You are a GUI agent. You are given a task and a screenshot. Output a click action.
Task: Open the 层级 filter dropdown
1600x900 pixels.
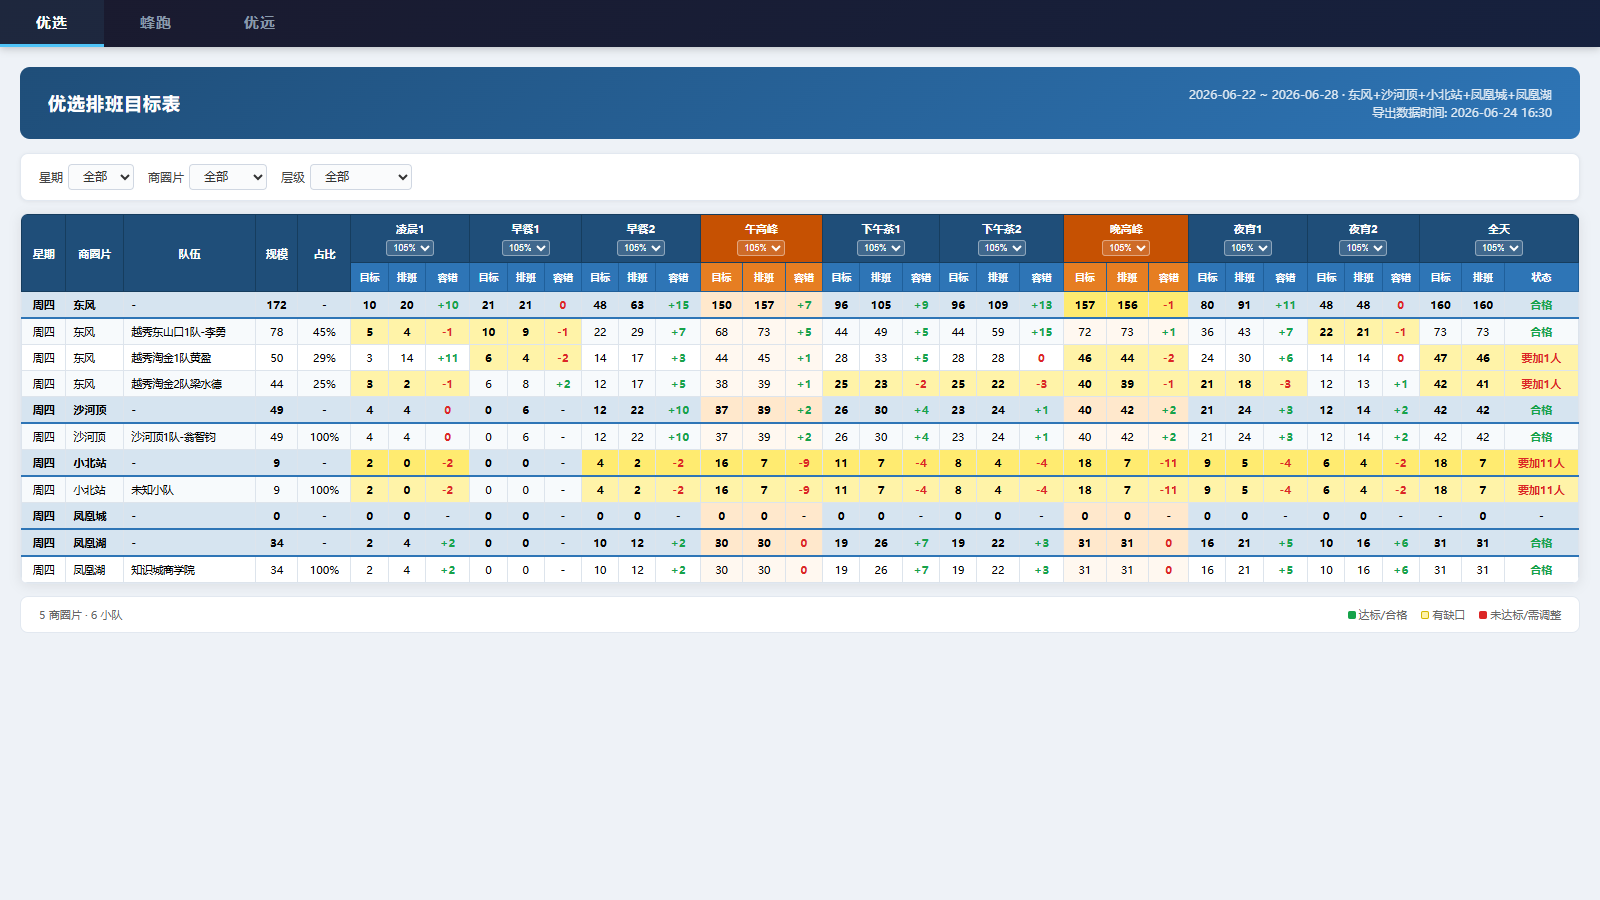pyautogui.click(x=361, y=177)
